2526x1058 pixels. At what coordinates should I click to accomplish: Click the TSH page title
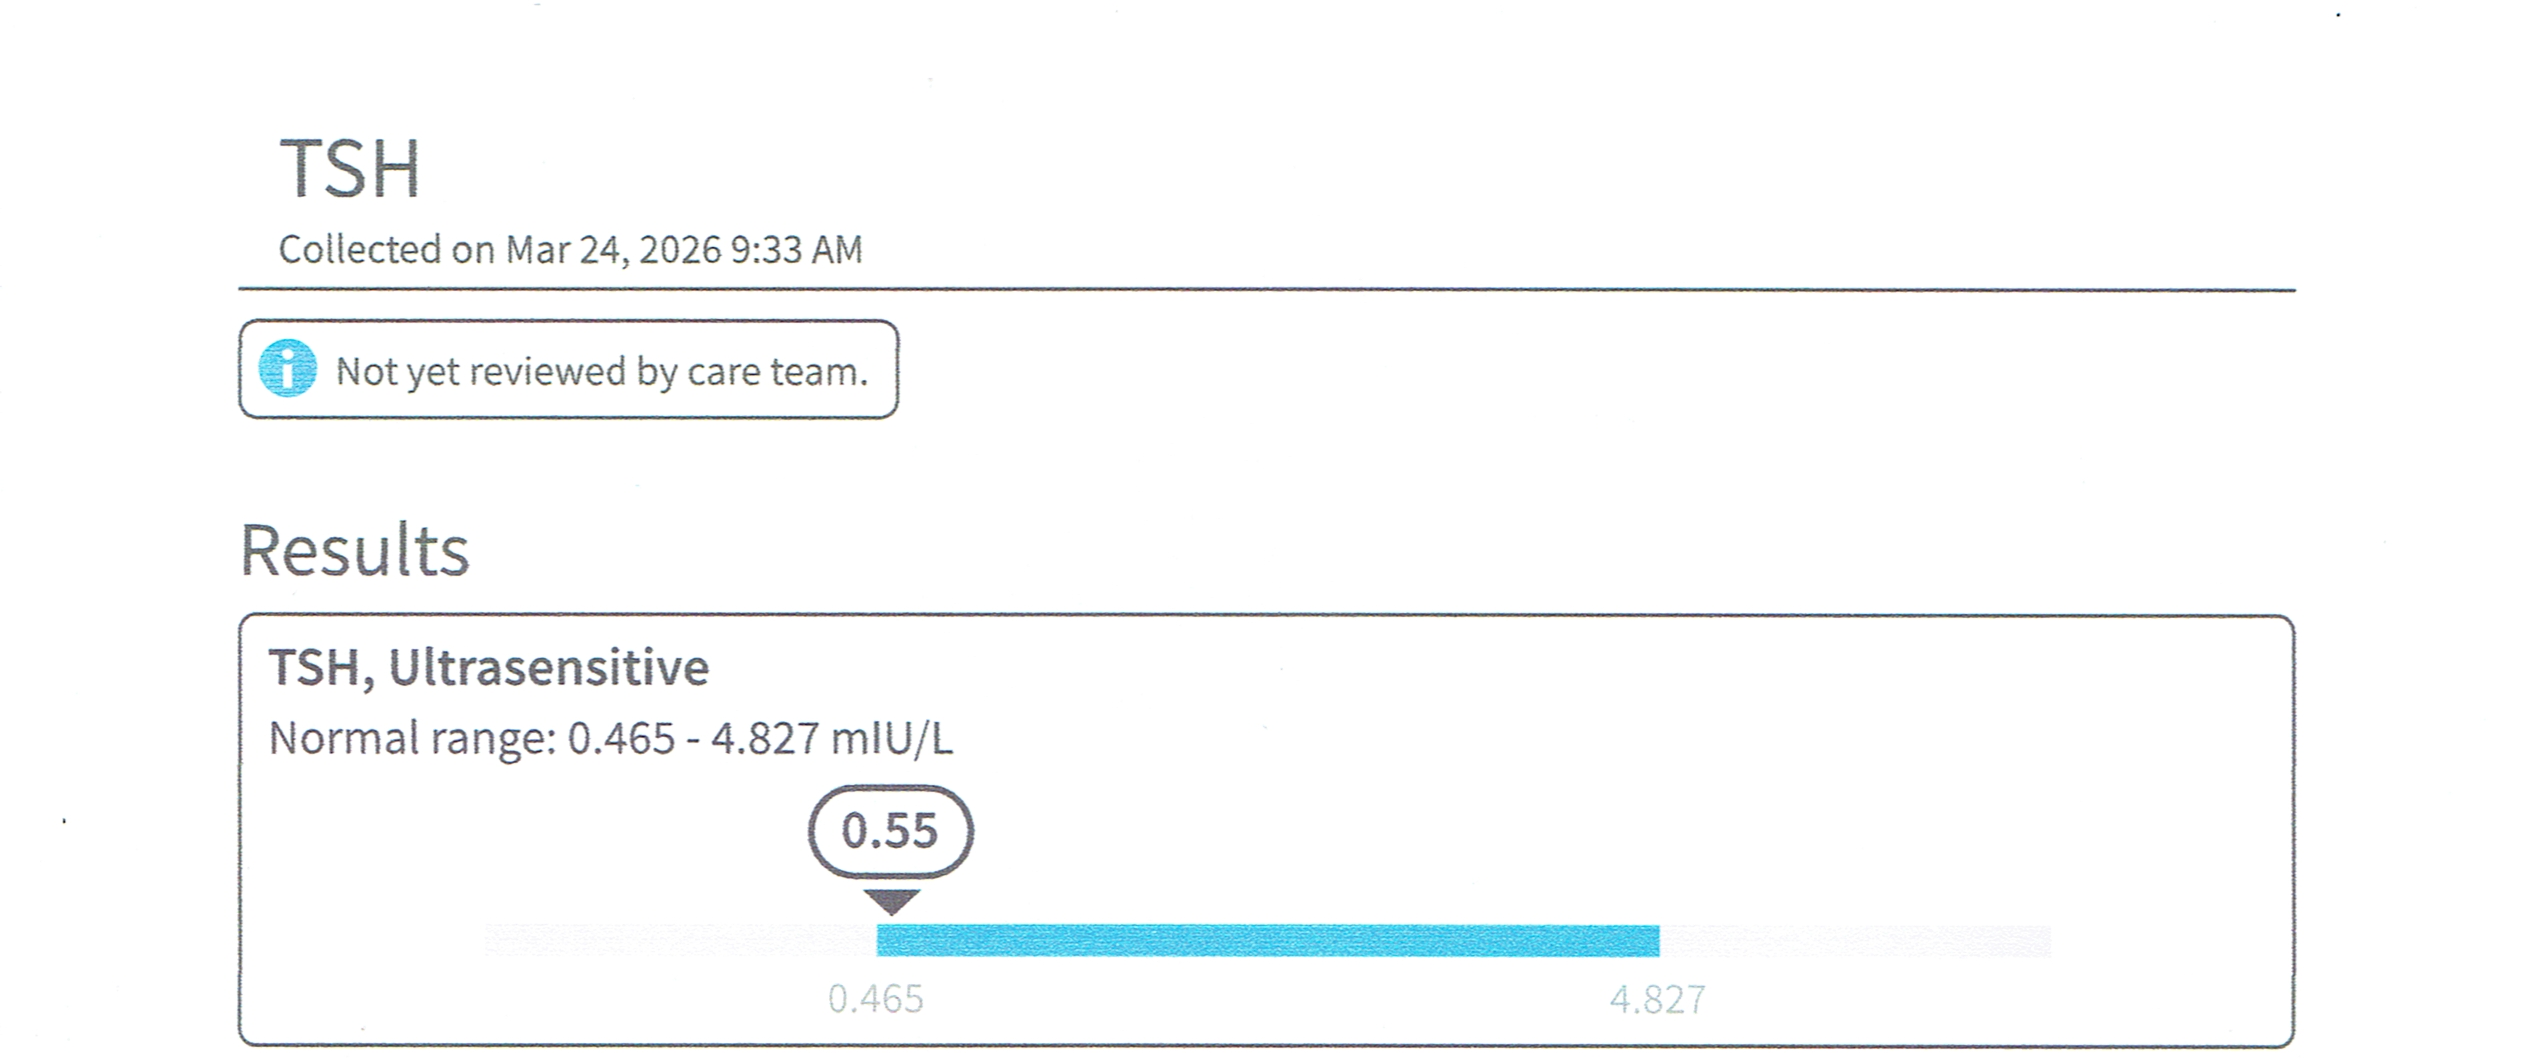[x=349, y=169]
